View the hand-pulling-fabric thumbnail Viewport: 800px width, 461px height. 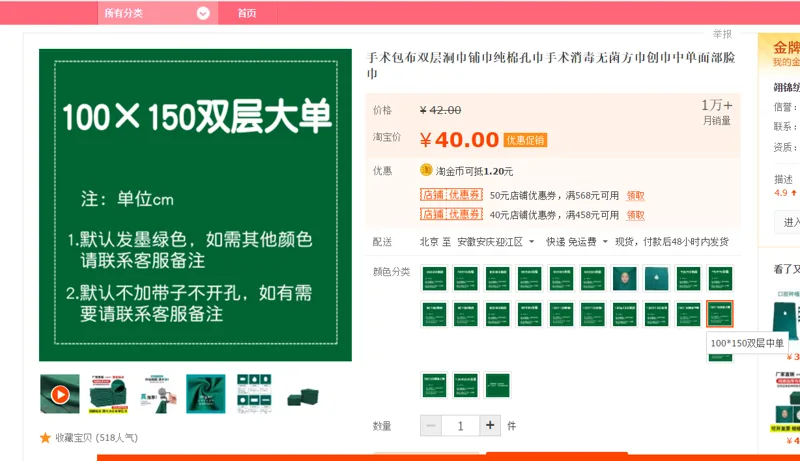pos(158,394)
